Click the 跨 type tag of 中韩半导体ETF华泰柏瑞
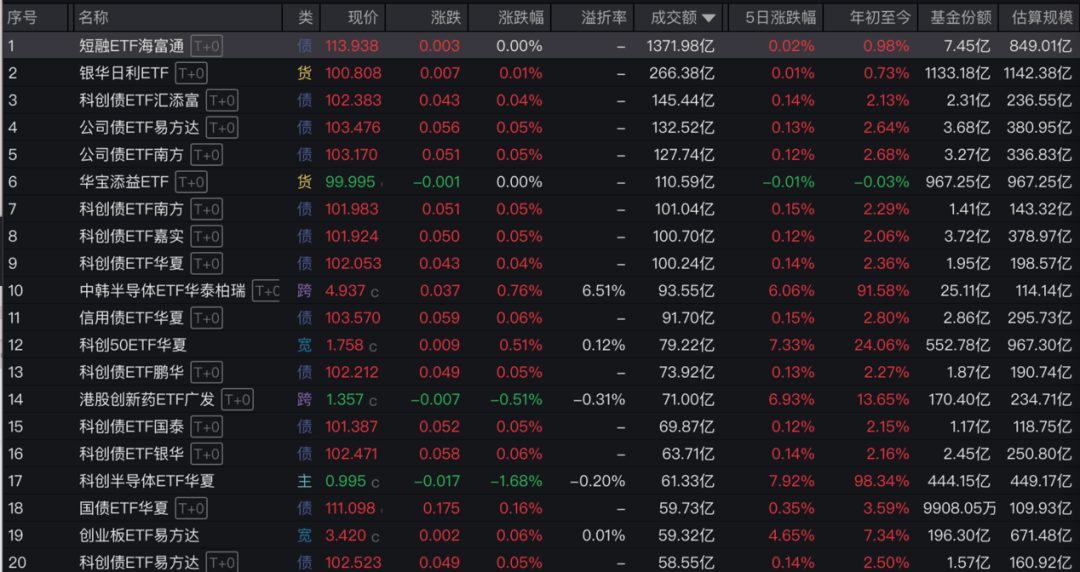 coord(304,291)
